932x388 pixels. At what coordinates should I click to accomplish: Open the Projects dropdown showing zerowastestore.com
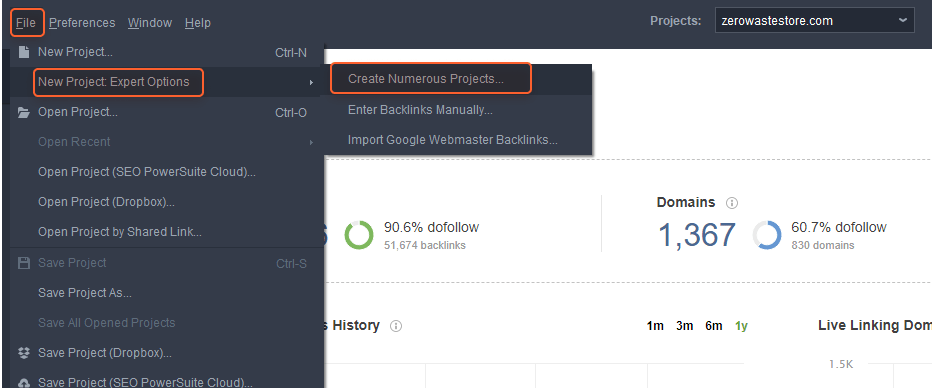tap(814, 21)
